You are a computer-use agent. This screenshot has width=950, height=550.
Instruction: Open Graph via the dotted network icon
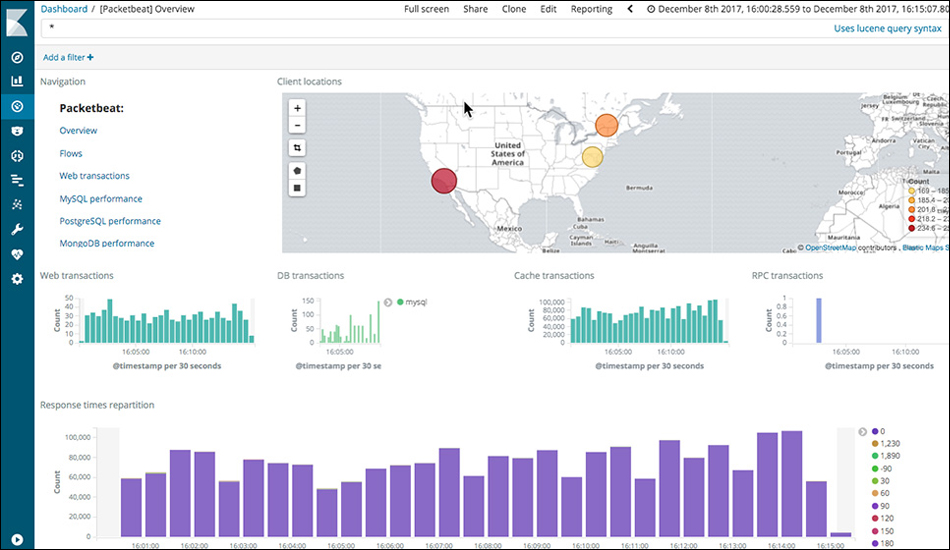click(17, 205)
